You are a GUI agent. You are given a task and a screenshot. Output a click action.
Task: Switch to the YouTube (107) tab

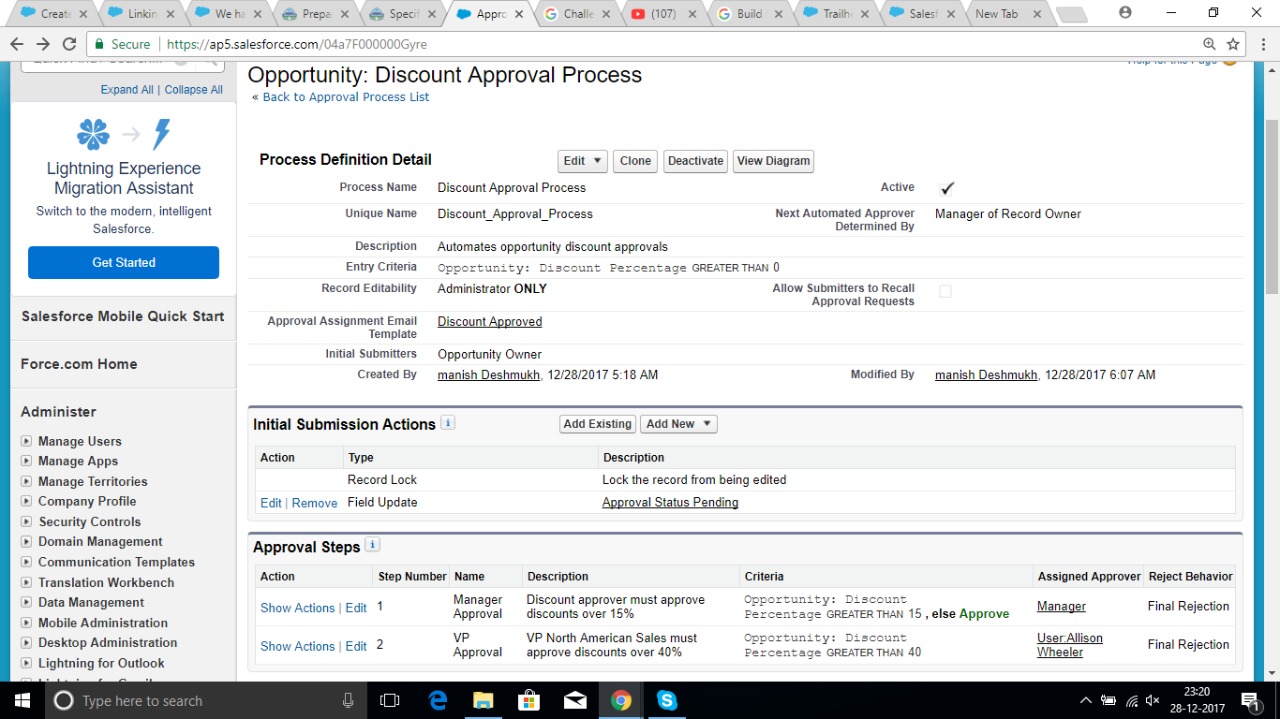(663, 14)
